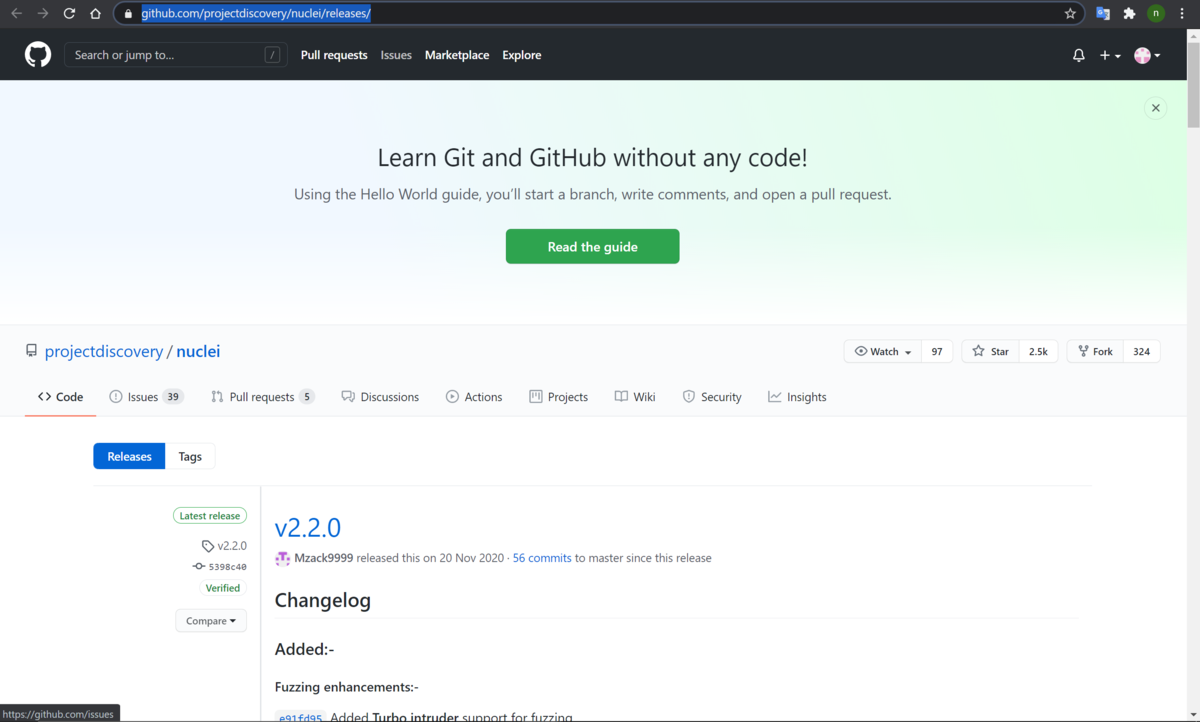This screenshot has height=722, width=1200.
Task: Open the user account avatar dropdown
Action: (1147, 55)
